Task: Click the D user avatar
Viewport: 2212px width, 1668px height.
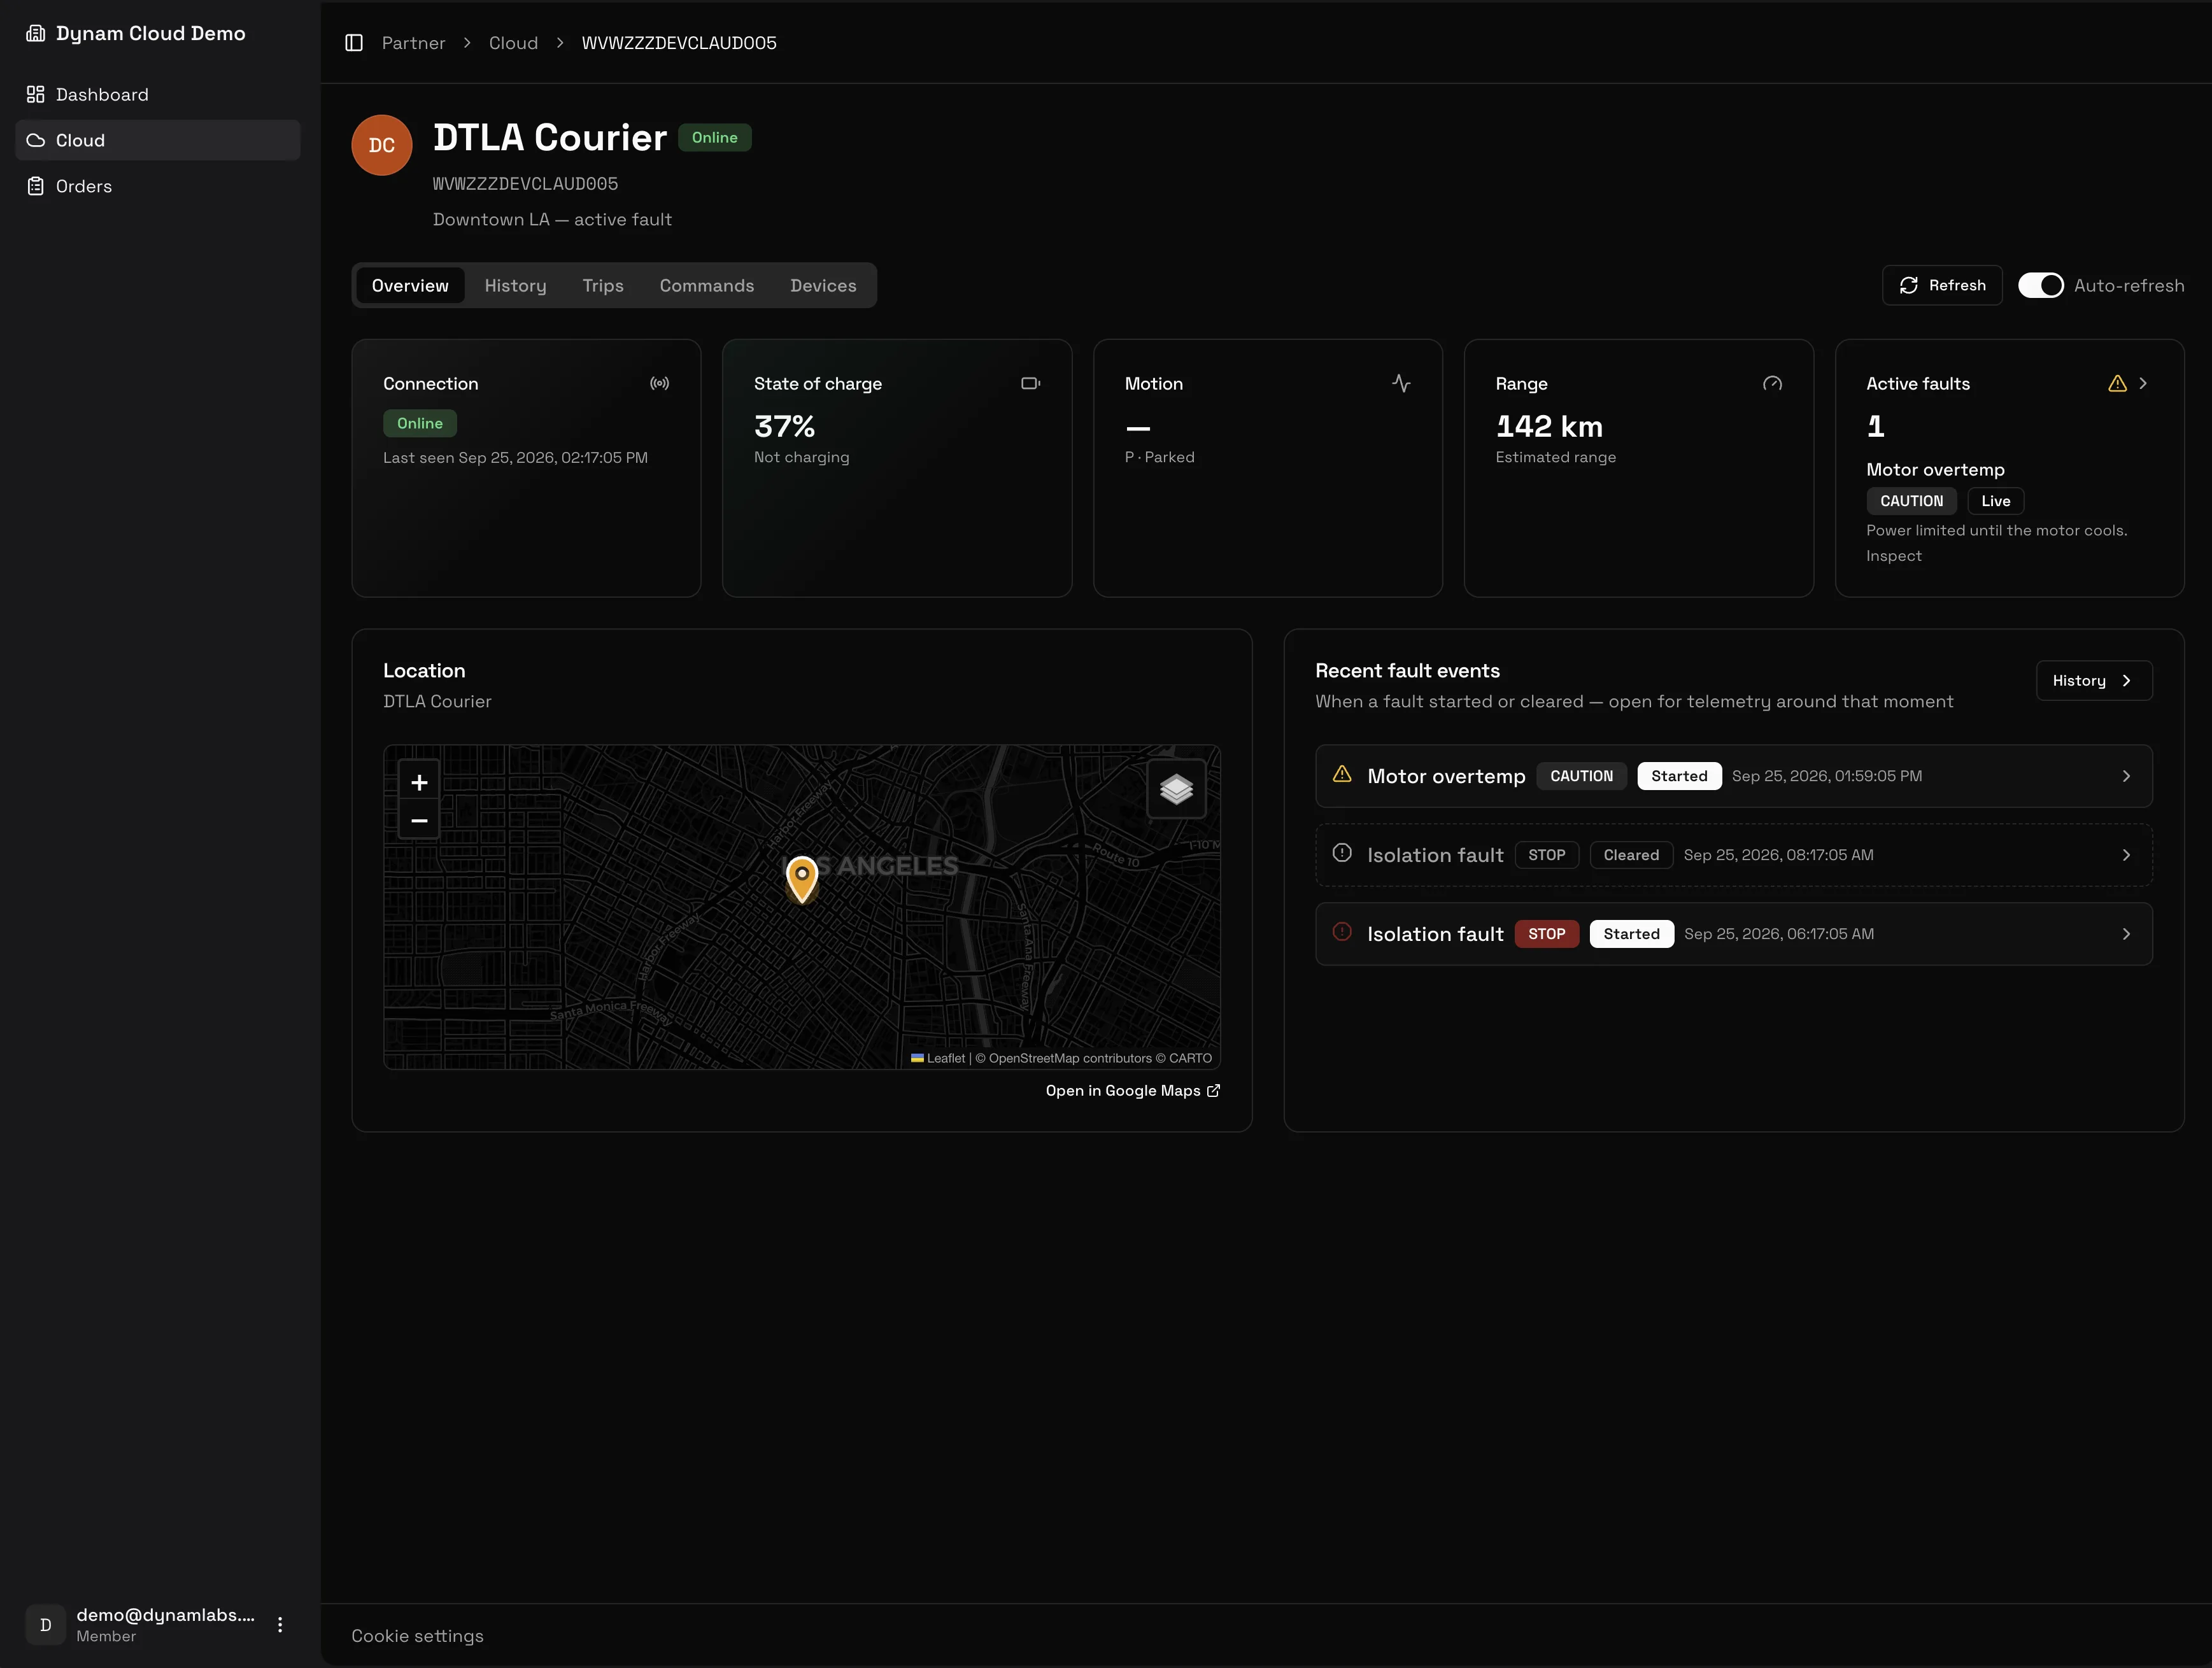Action: coord(45,1625)
